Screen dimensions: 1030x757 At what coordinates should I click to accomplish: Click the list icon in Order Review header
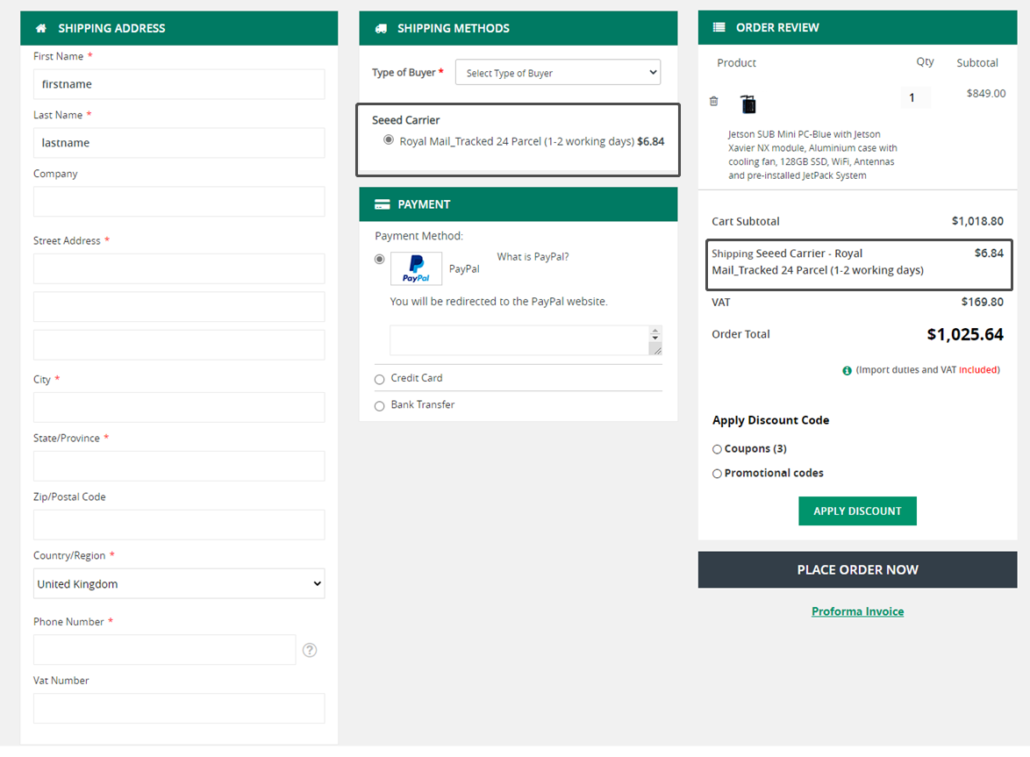(x=719, y=28)
